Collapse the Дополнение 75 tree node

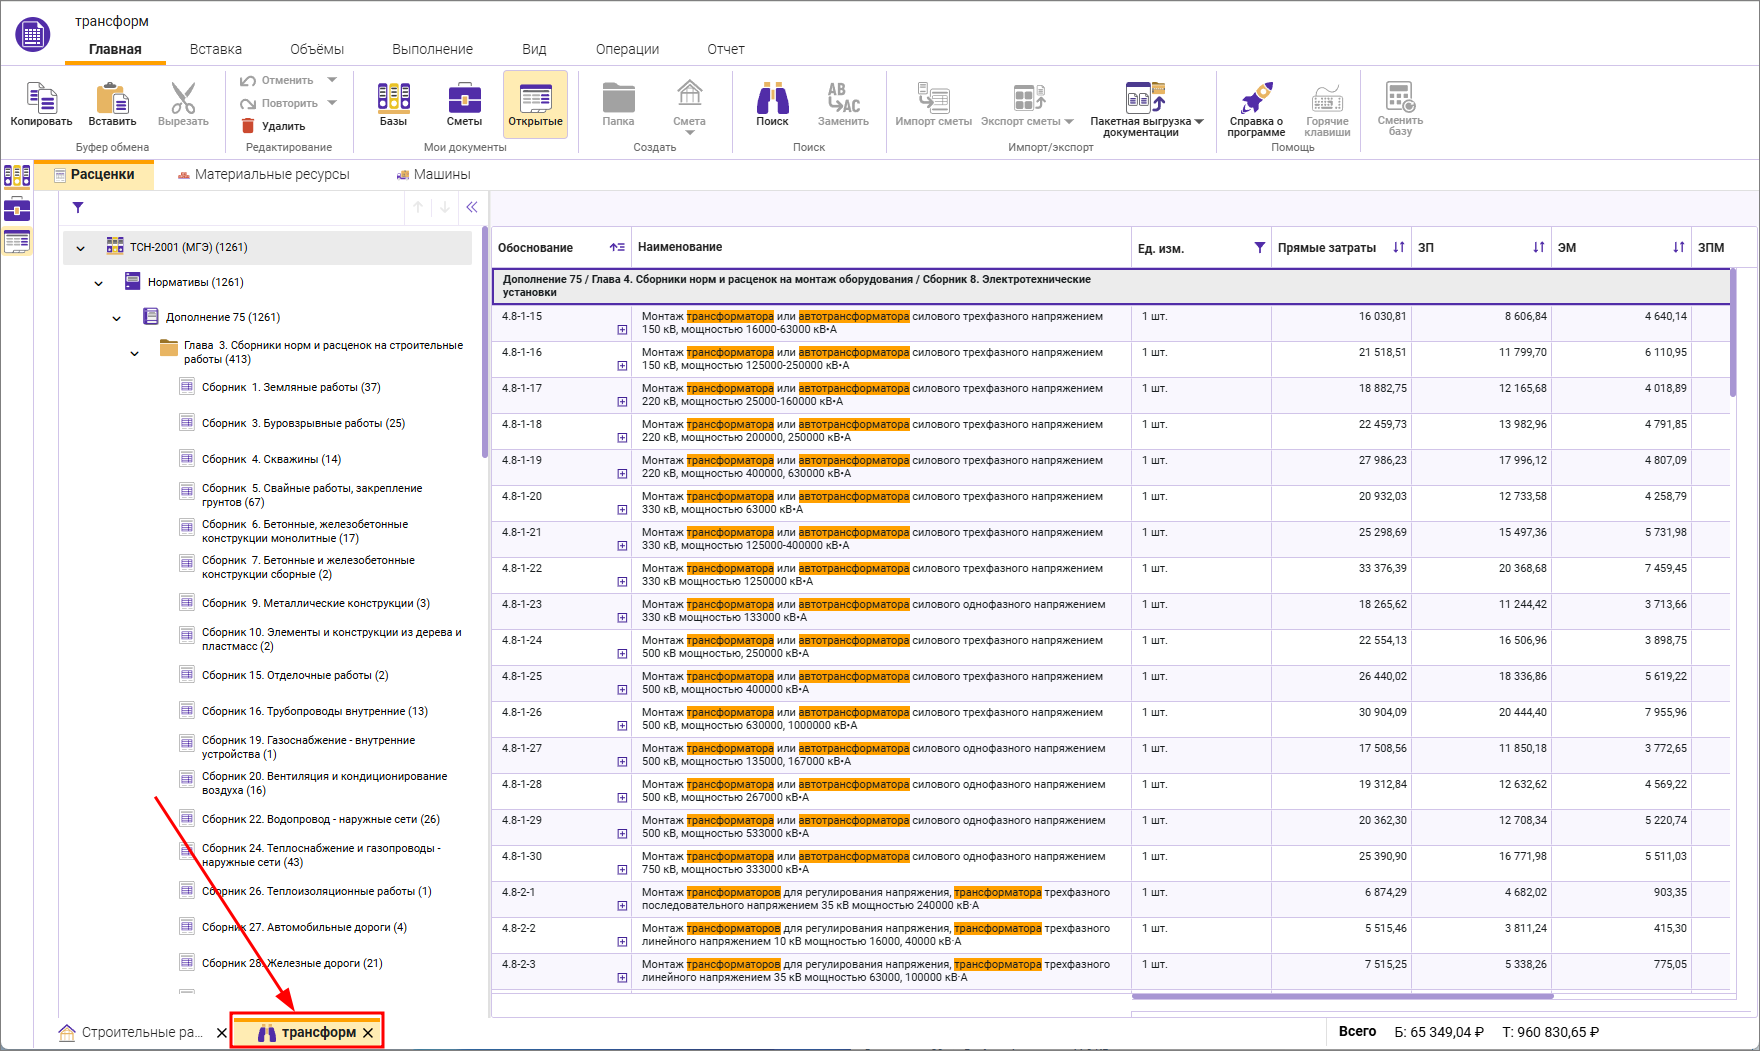click(x=117, y=318)
